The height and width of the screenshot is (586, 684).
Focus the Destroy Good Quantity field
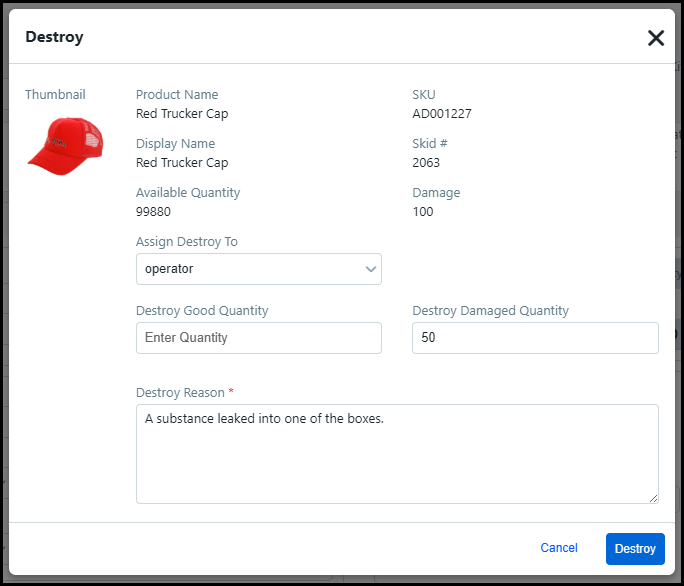258,338
